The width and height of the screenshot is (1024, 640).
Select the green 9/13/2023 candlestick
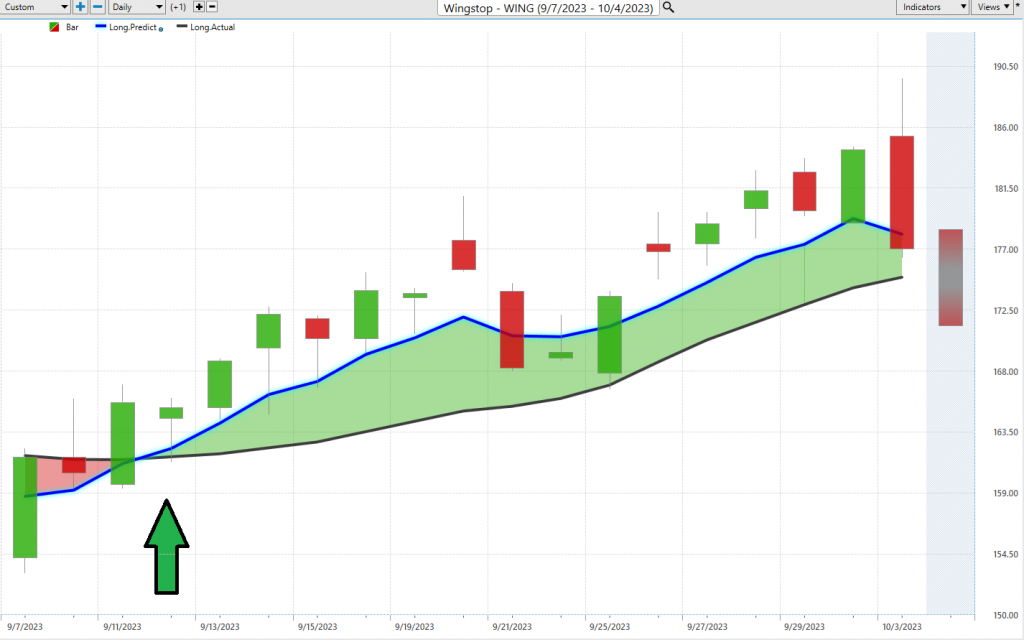(x=220, y=384)
